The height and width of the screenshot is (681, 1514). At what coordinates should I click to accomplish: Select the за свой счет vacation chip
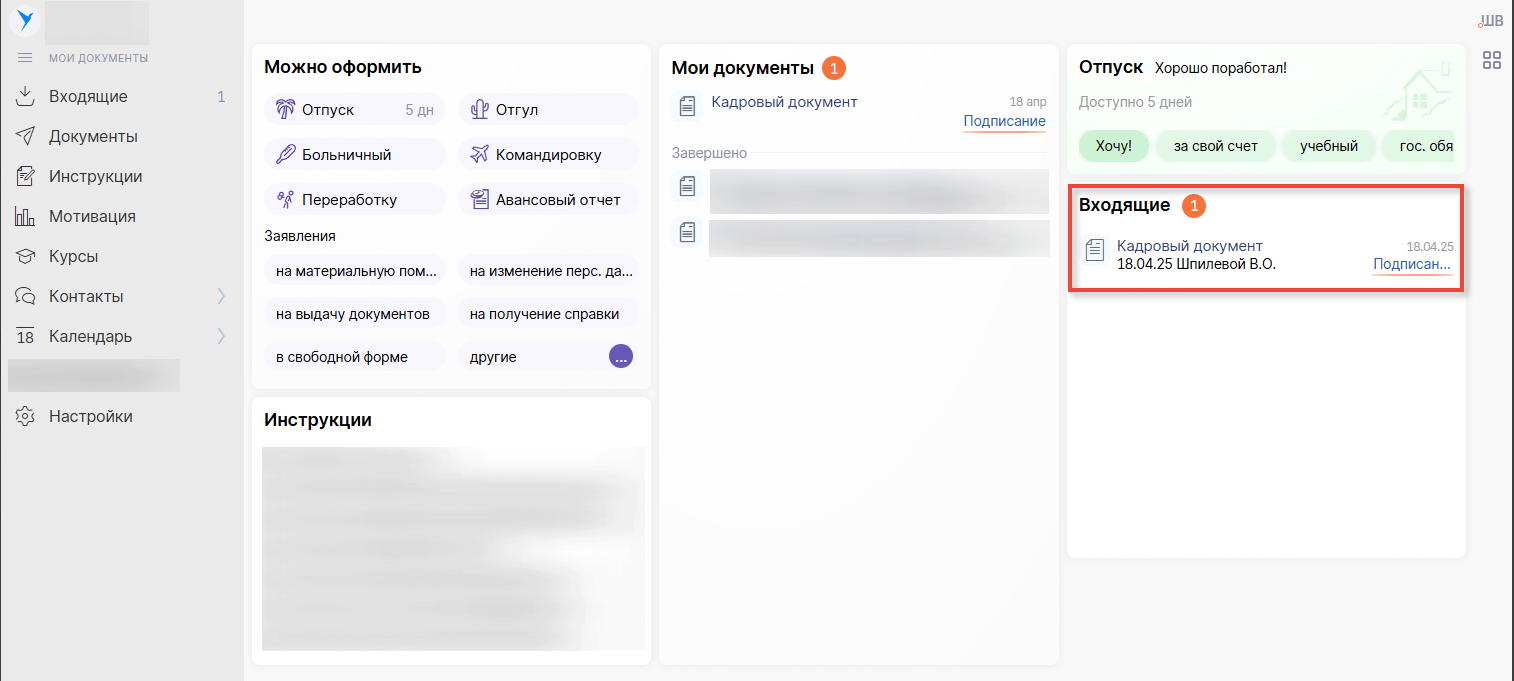click(1215, 146)
